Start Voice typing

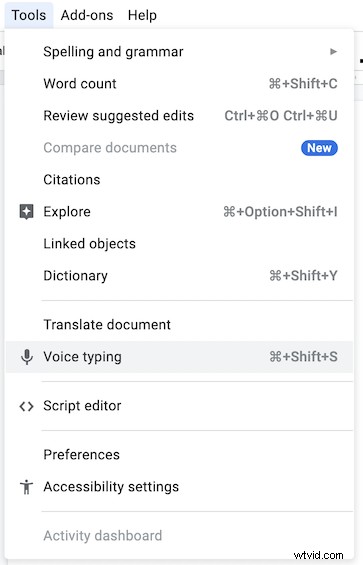coord(179,357)
